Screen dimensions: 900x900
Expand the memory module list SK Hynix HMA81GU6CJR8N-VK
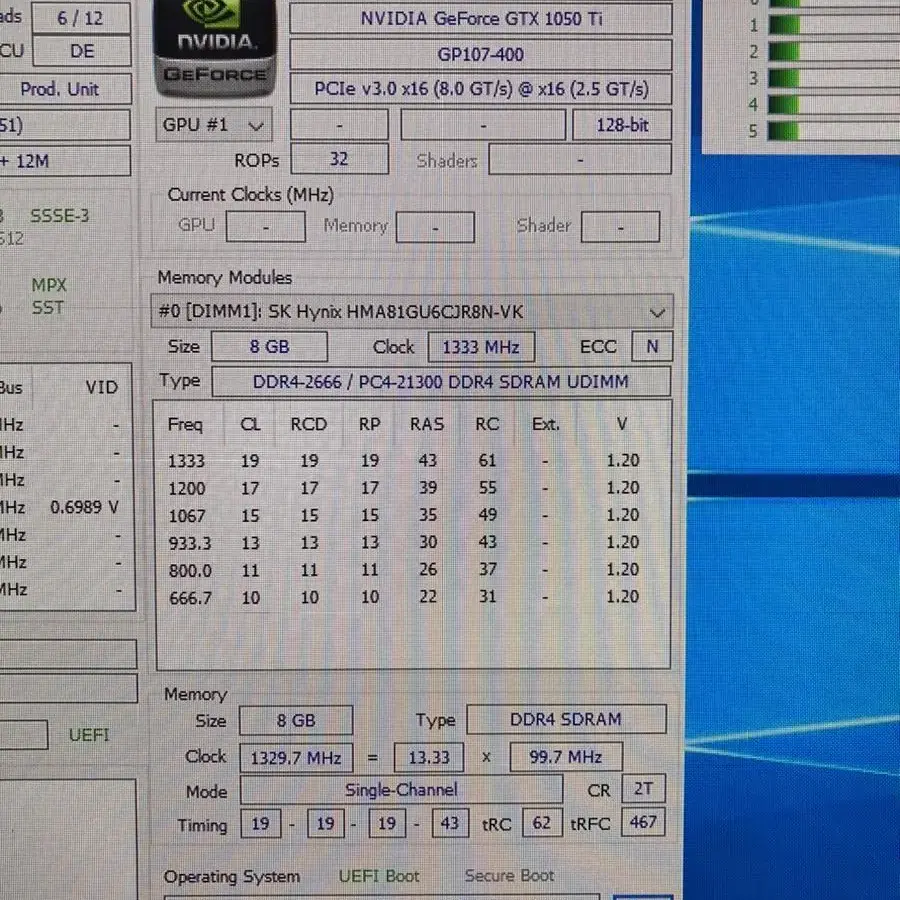tap(412, 312)
